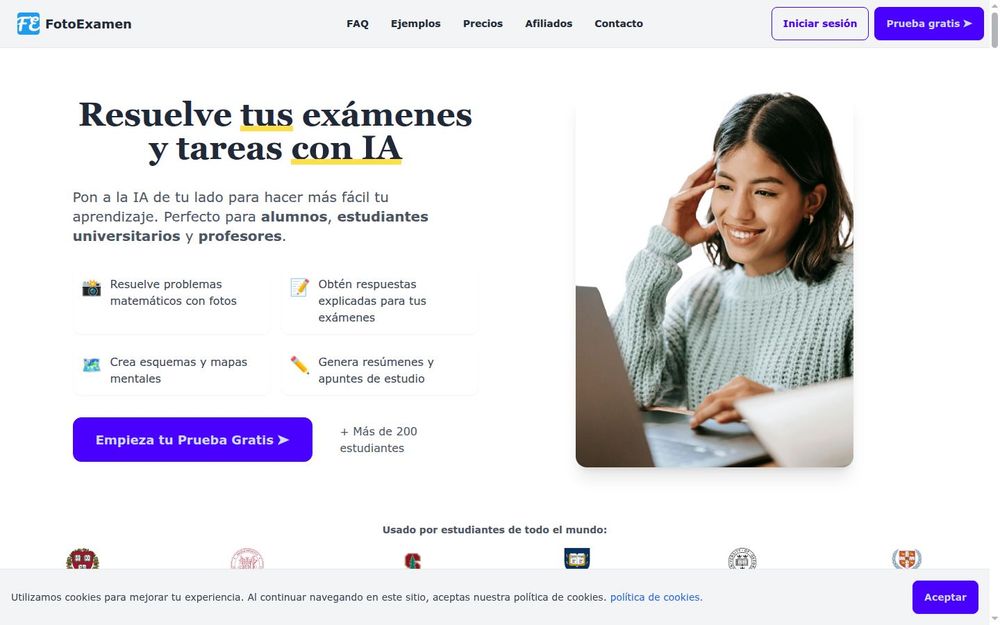Click the camera icon beside math problems
Image resolution: width=1000 pixels, height=625 pixels.
(x=91, y=288)
